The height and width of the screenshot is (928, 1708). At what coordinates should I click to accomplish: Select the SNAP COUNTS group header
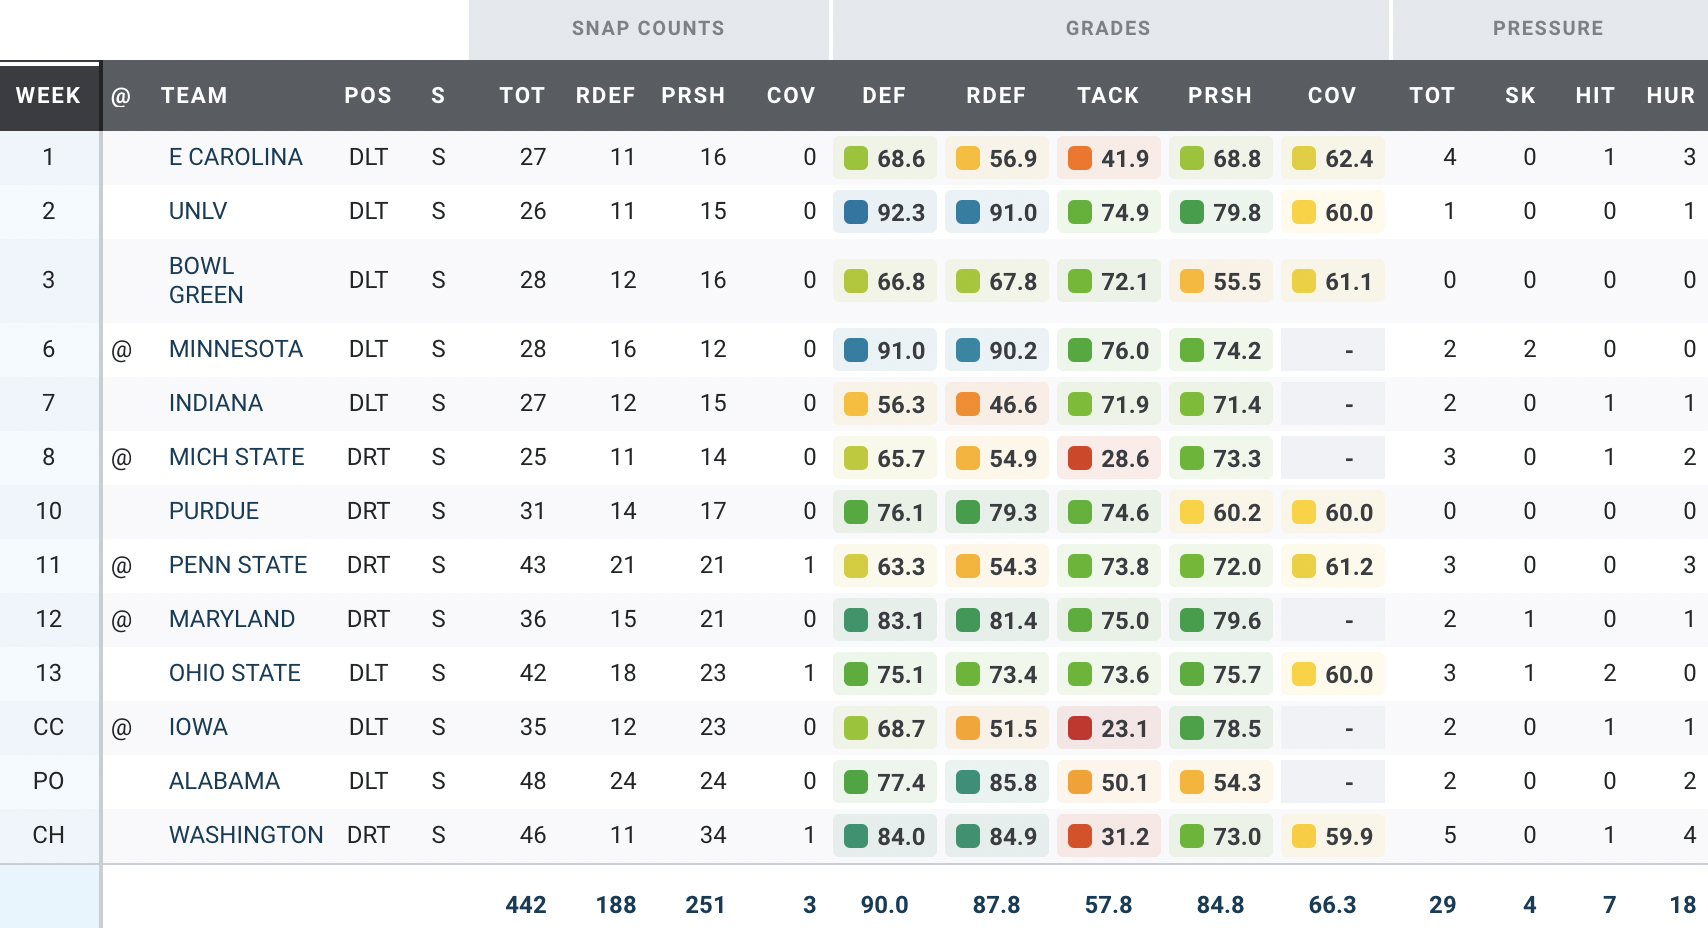648,29
